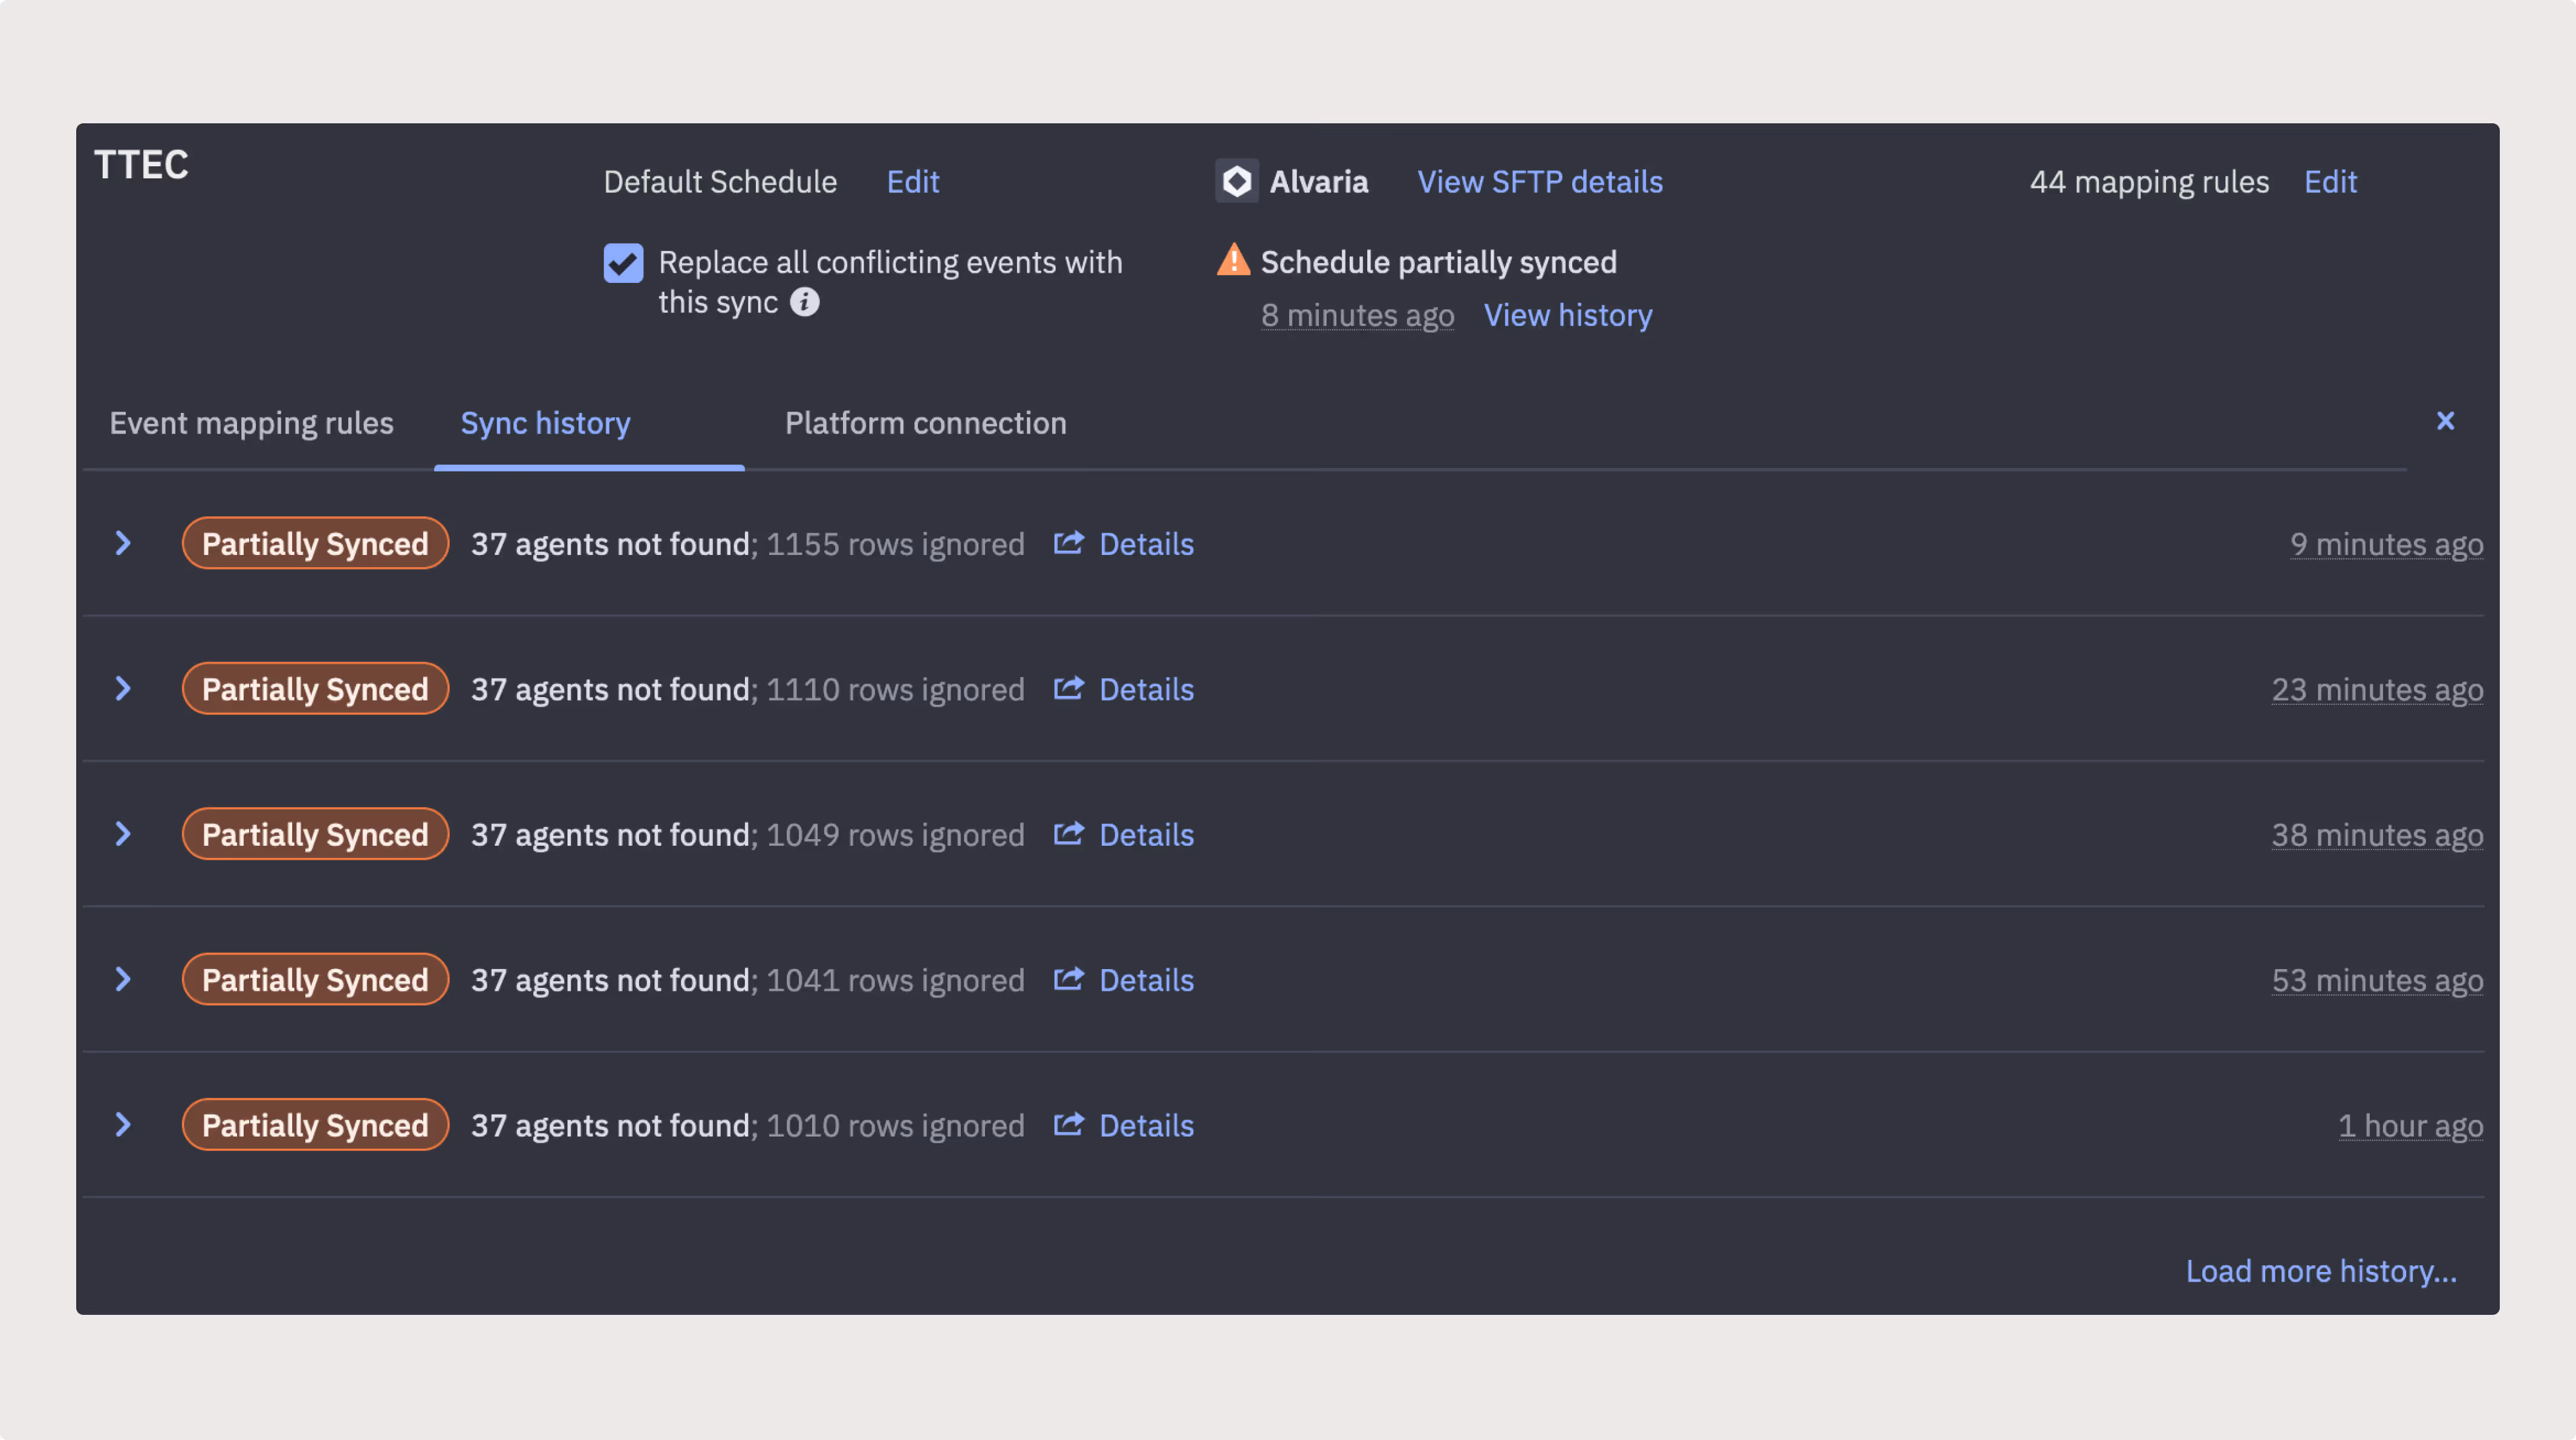Uncheck 'Replace all conflicting events' checkbox
The width and height of the screenshot is (2576, 1440).
point(623,263)
